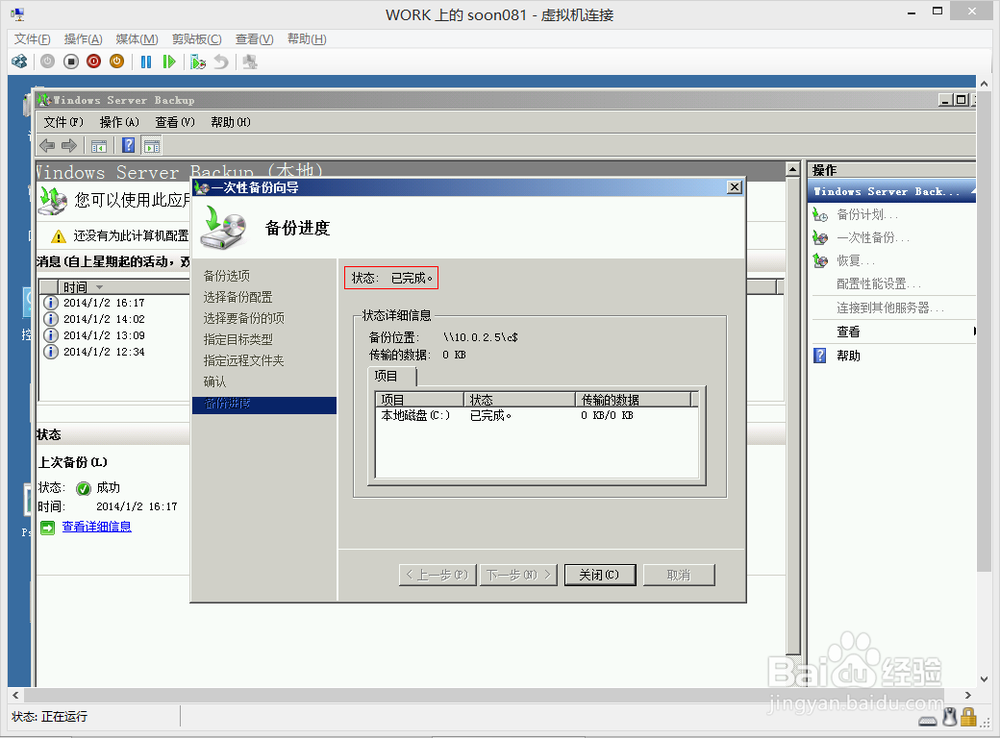Open 查看详细信息 link

[96, 526]
